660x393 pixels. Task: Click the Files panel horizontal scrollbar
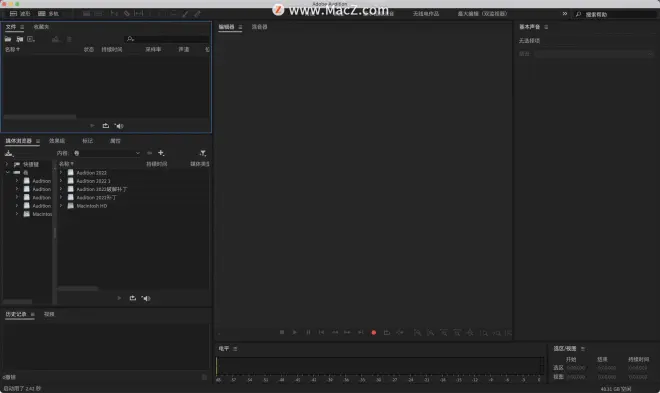40,117
